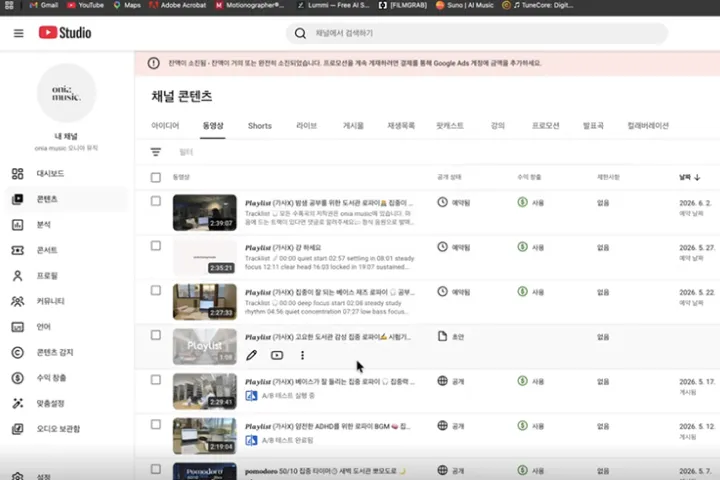Open the 2:35:21 video title link
Image resolution: width=720 pixels, height=480 pixels.
tap(283, 248)
